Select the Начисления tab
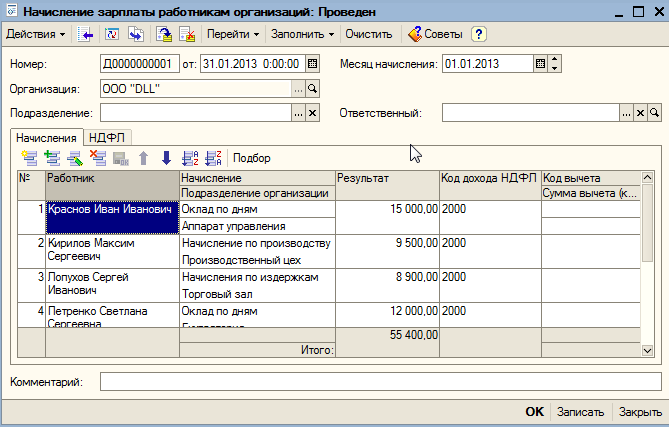Image resolution: width=669 pixels, height=427 pixels. point(47,137)
